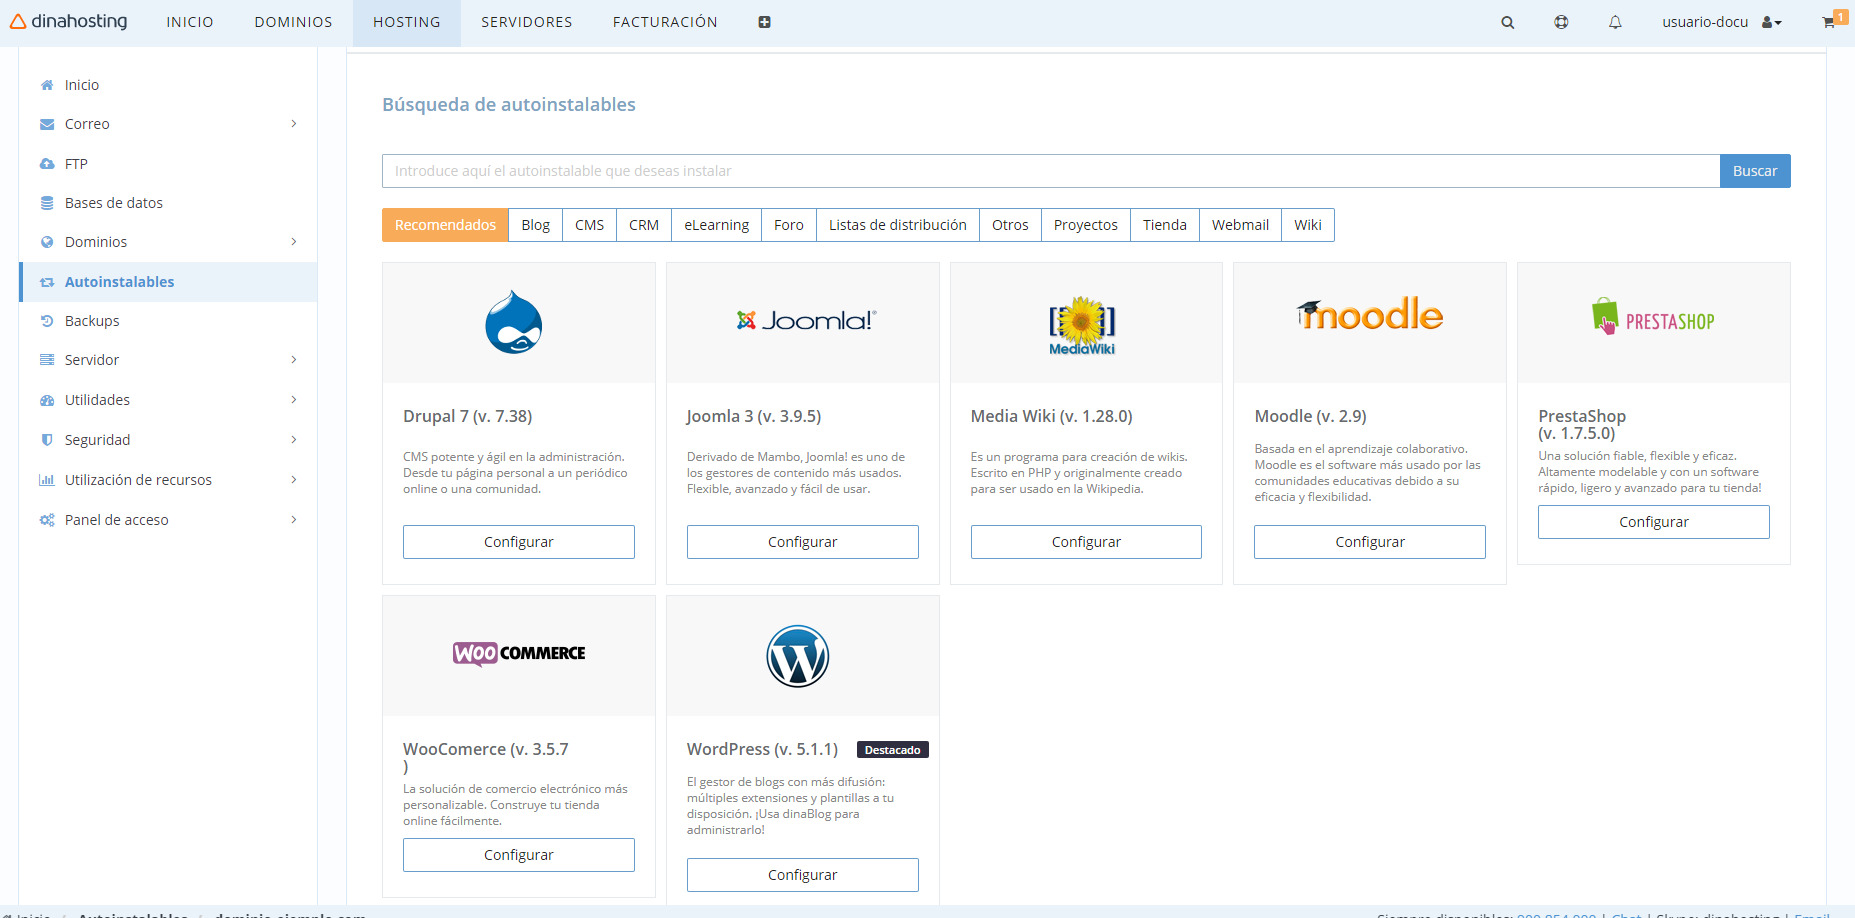Viewport: 1855px width, 918px height.
Task: Open the notifications bell
Action: pos(1615,22)
